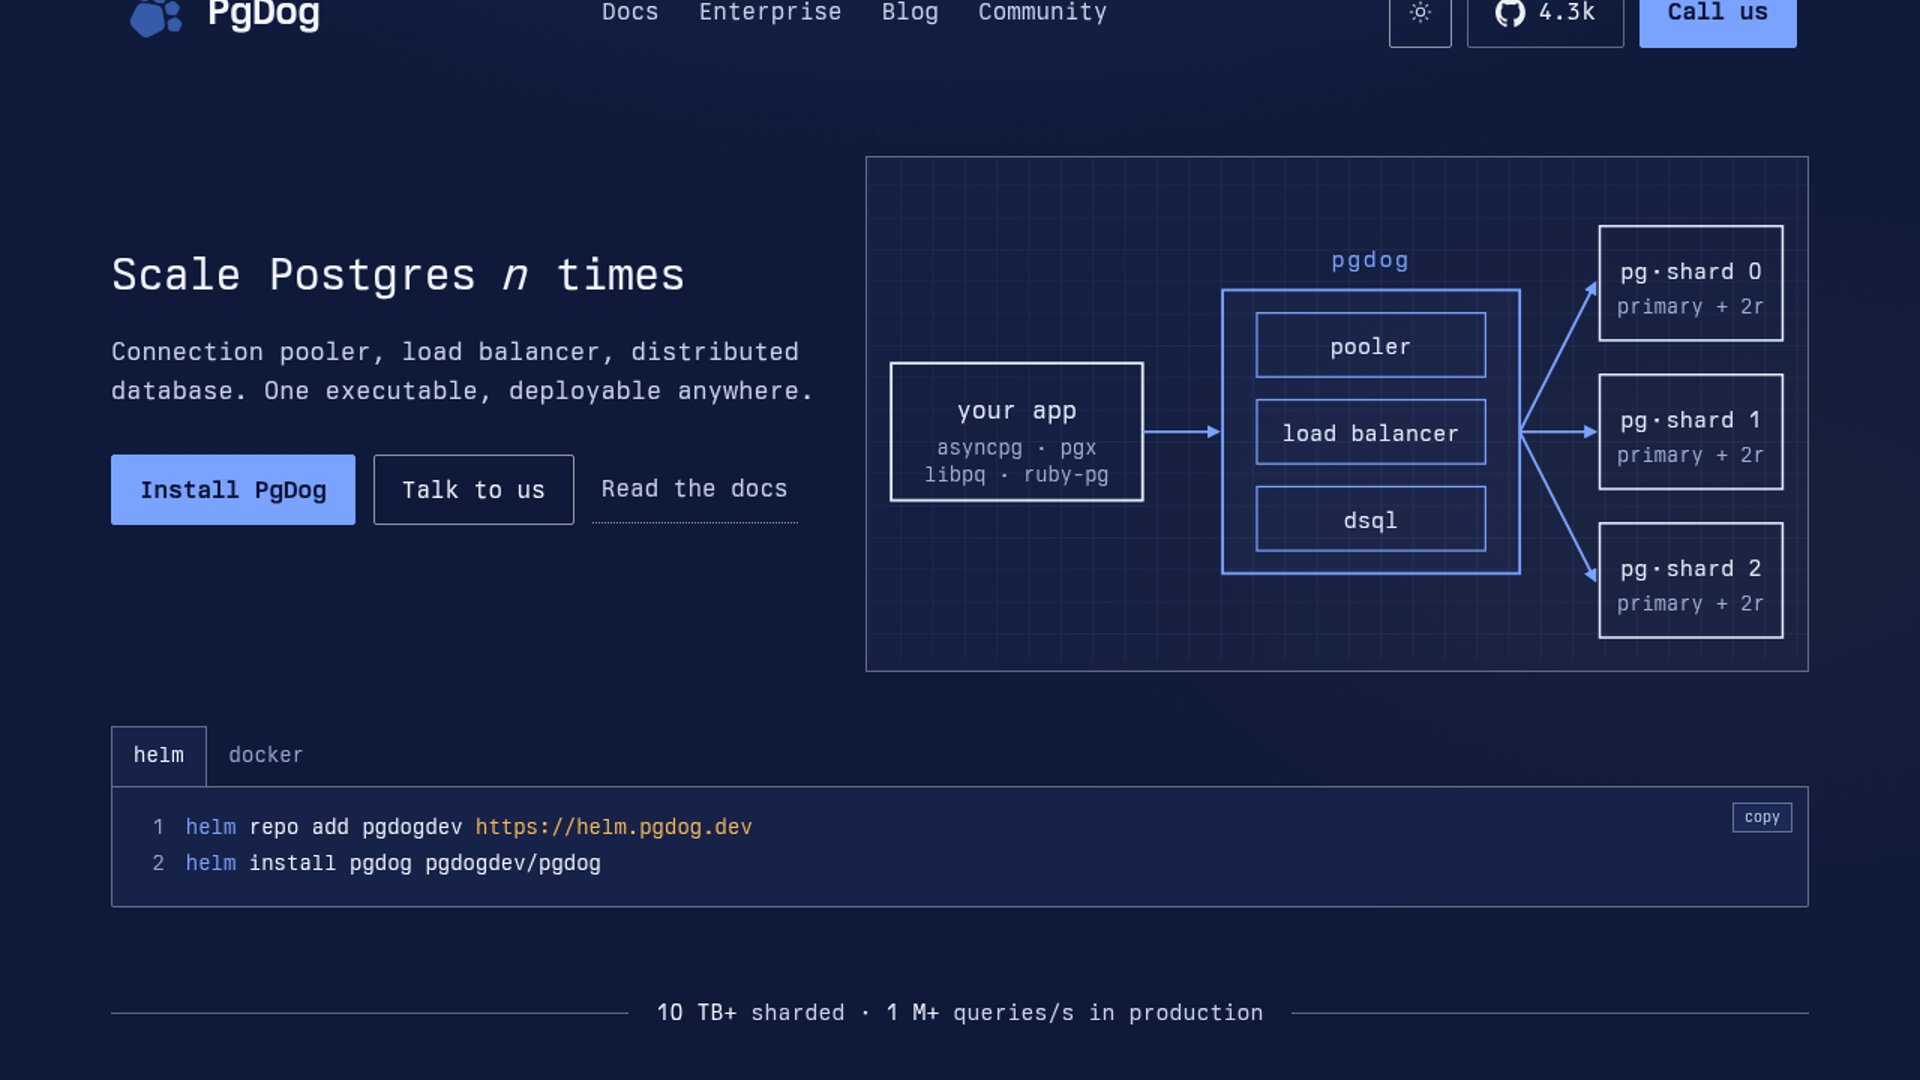Click the https://helm.pgdog.dev URL in code
The height and width of the screenshot is (1080, 1920).
click(x=613, y=827)
